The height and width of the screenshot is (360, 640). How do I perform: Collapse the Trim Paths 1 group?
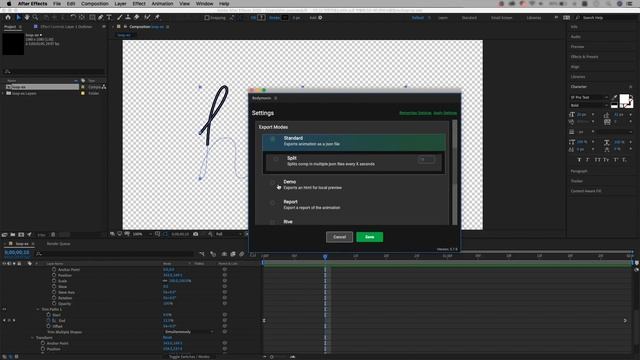pos(38,309)
